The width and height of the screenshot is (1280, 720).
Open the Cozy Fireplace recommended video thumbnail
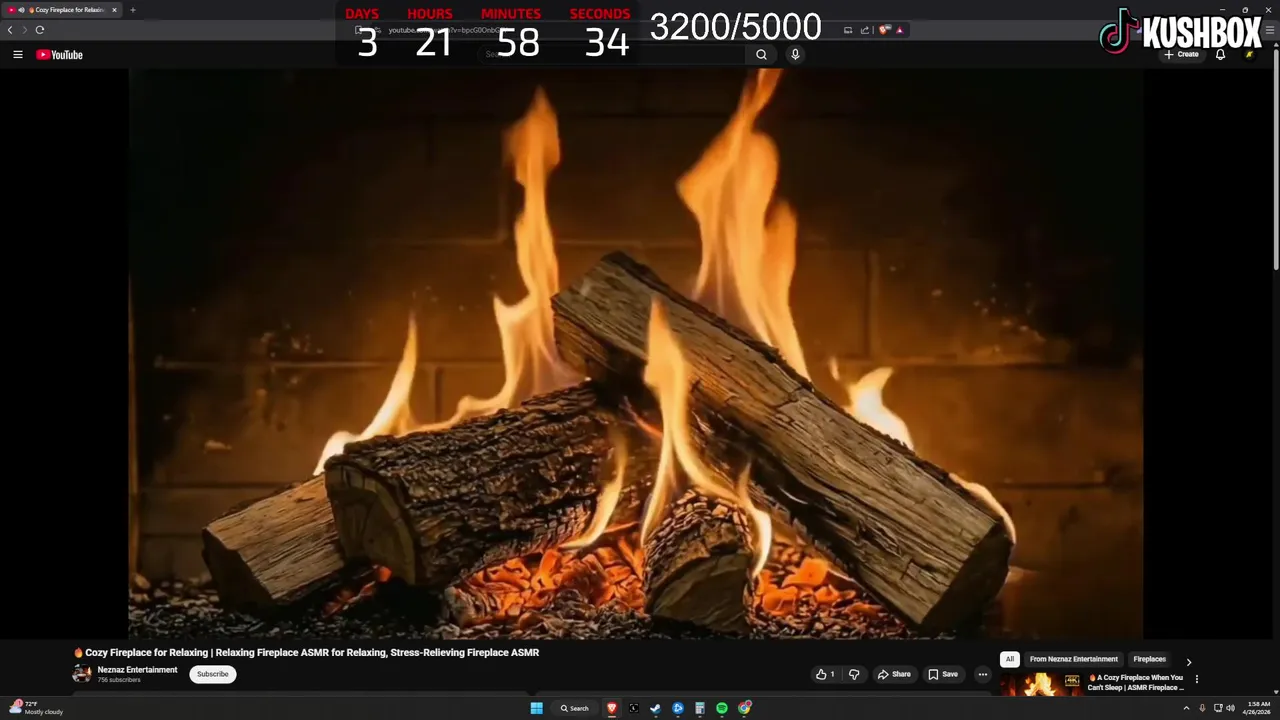pos(1041,684)
